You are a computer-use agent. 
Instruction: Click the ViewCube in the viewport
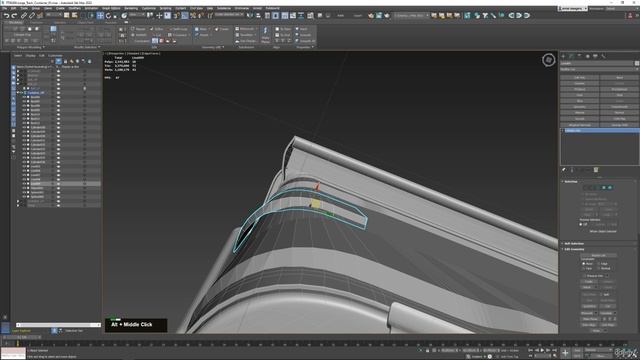[x=549, y=60]
